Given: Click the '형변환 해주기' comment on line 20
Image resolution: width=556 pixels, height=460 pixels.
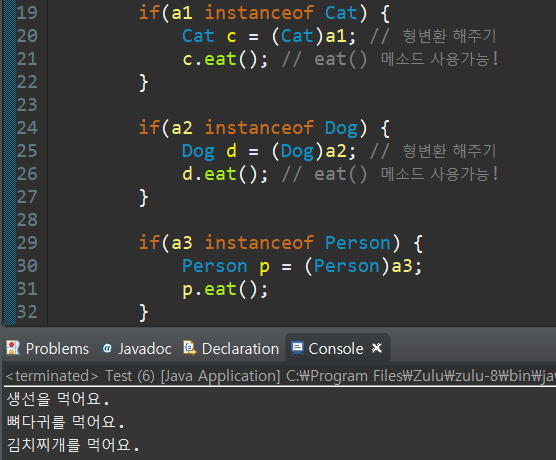Looking at the screenshot, I should [450, 36].
